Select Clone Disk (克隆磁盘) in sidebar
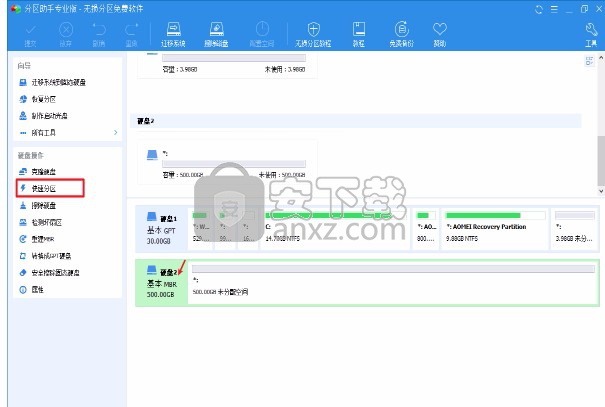 [x=47, y=173]
